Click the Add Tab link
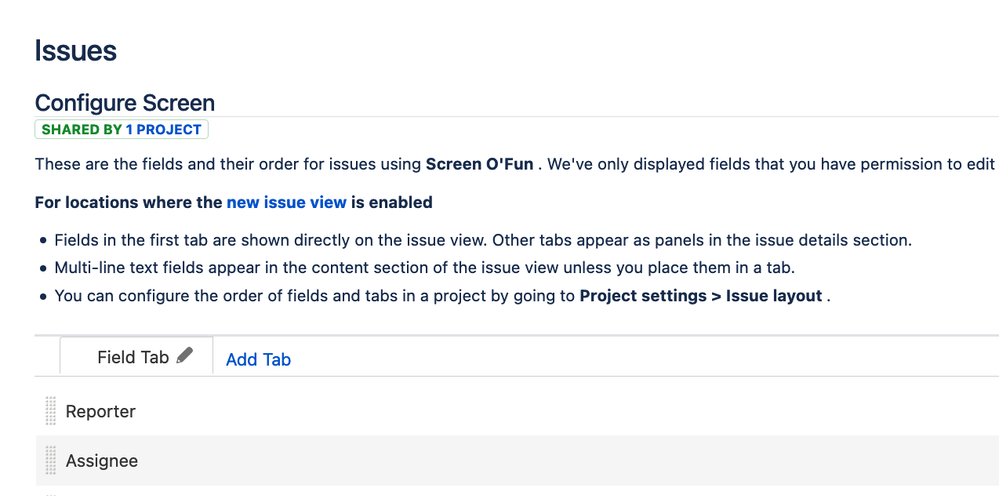Viewport: 999px width, 496px height. click(x=258, y=359)
